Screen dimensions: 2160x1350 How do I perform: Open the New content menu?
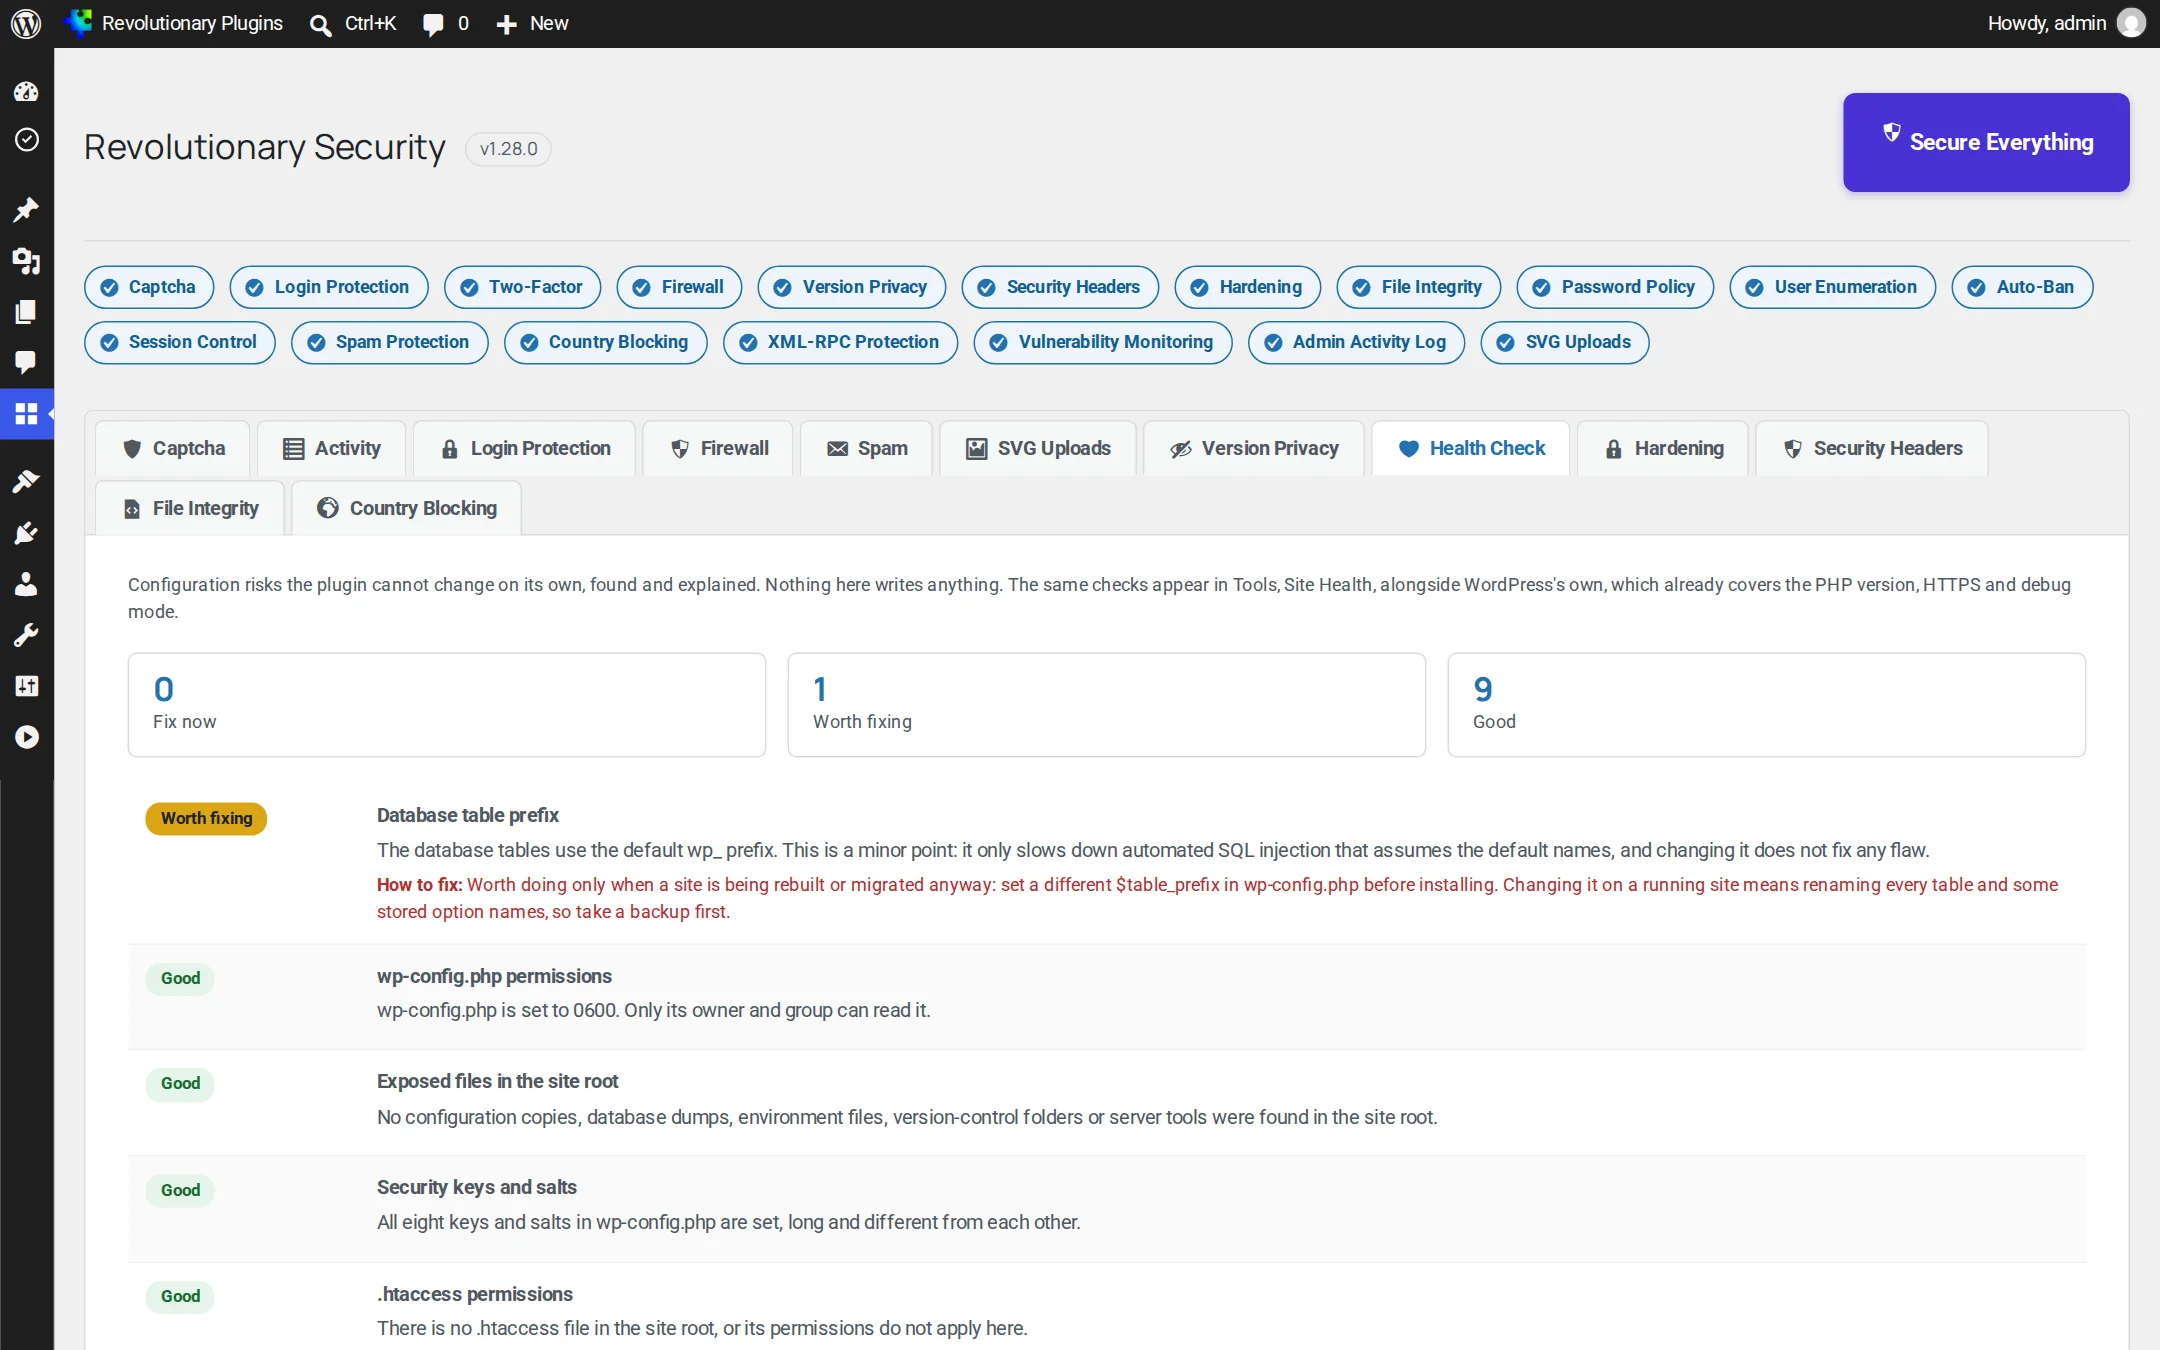(533, 23)
